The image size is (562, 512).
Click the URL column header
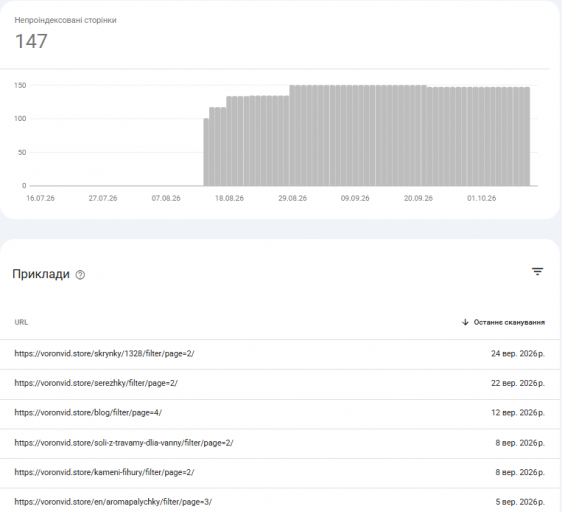pos(21,322)
